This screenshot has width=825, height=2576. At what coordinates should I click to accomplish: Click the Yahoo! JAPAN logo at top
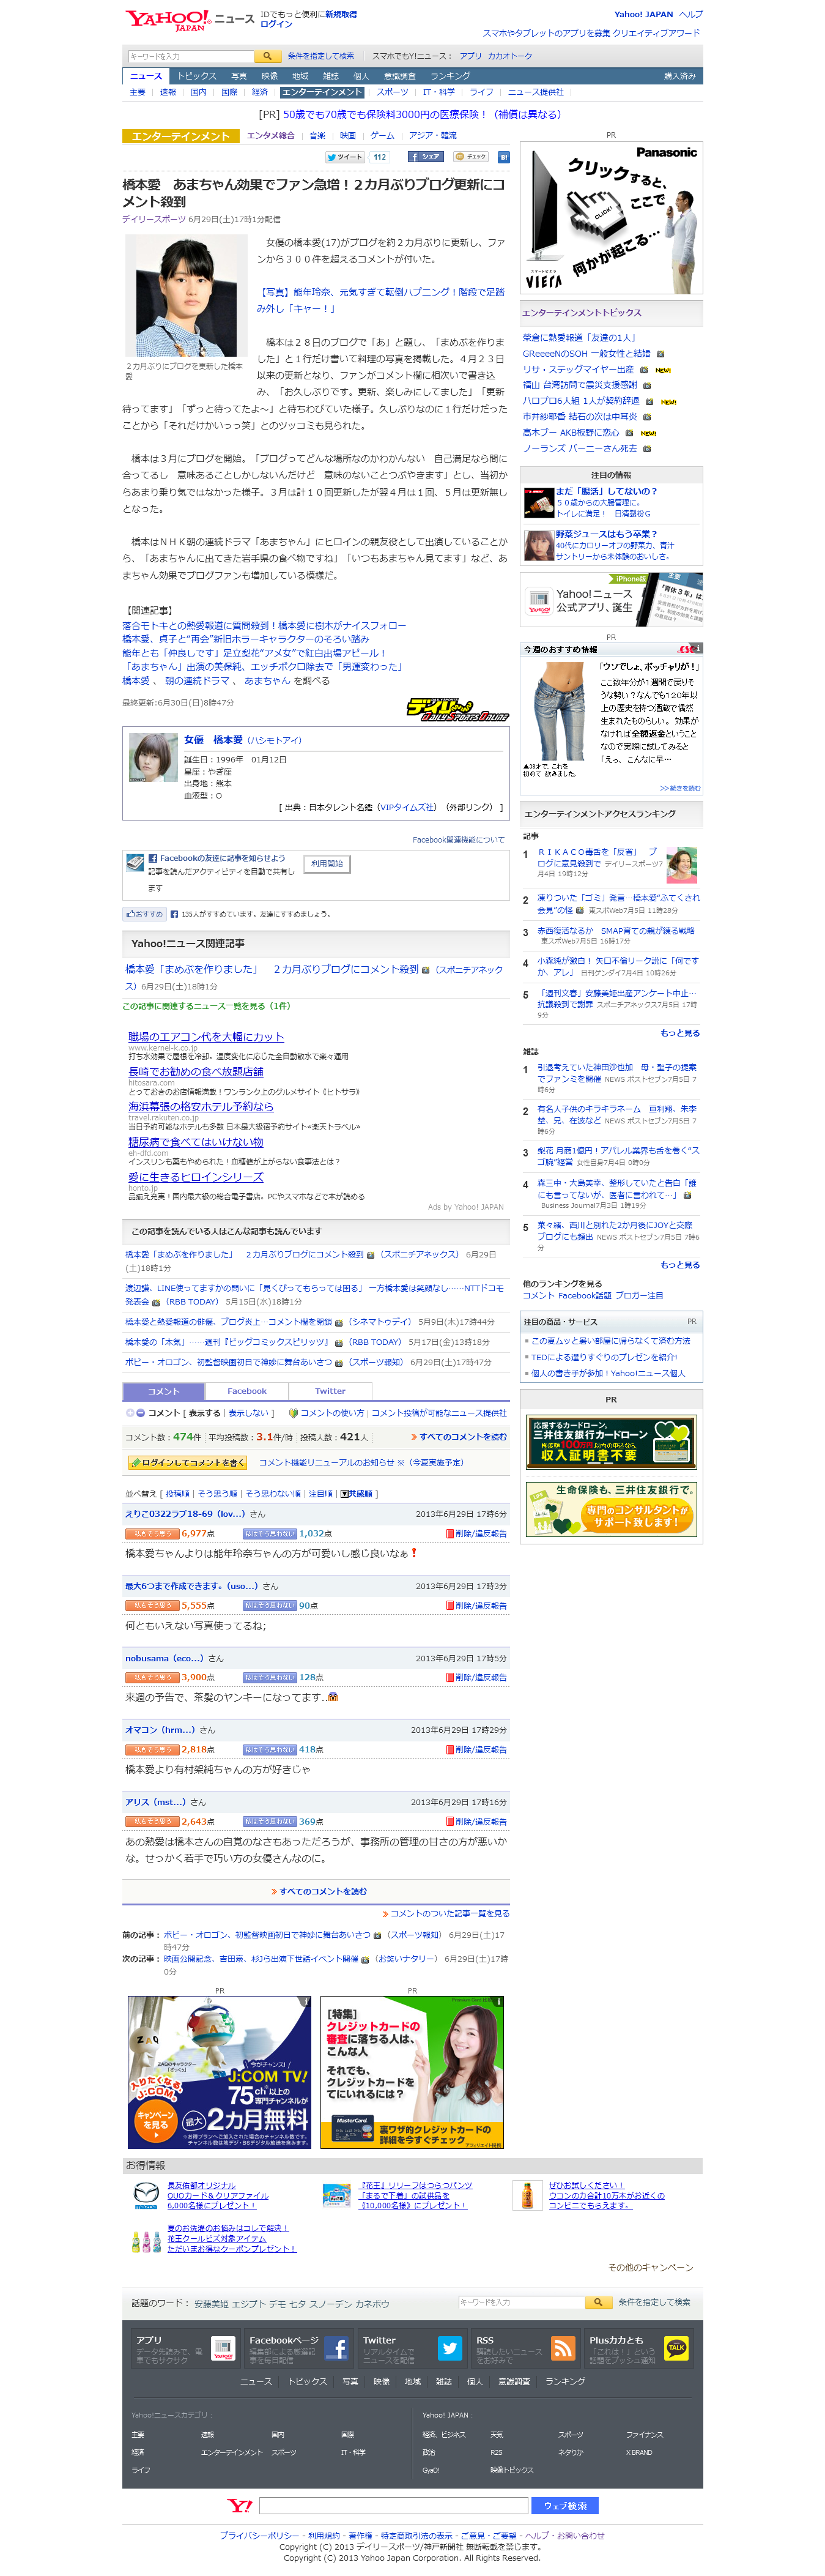pyautogui.click(x=167, y=19)
